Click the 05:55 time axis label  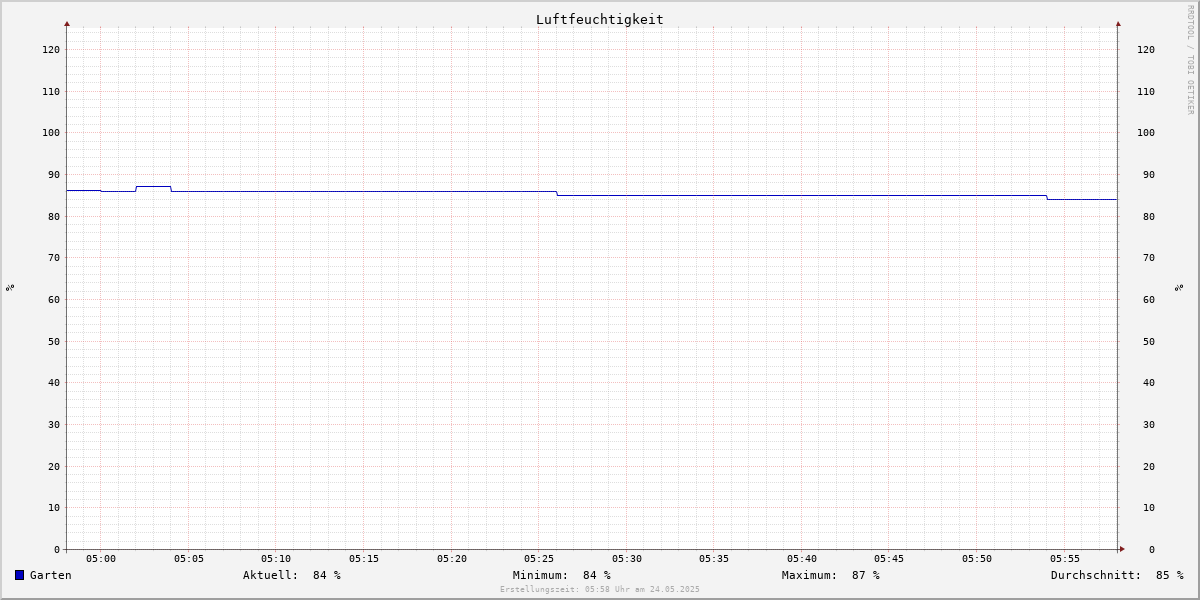[1065, 558]
